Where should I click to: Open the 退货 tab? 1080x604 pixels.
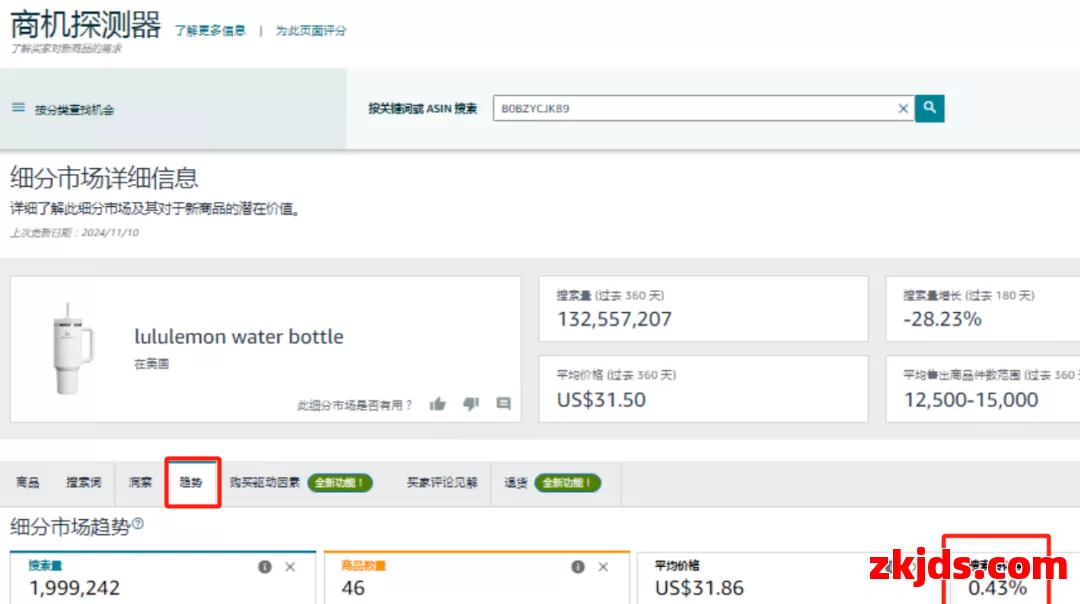(x=515, y=483)
